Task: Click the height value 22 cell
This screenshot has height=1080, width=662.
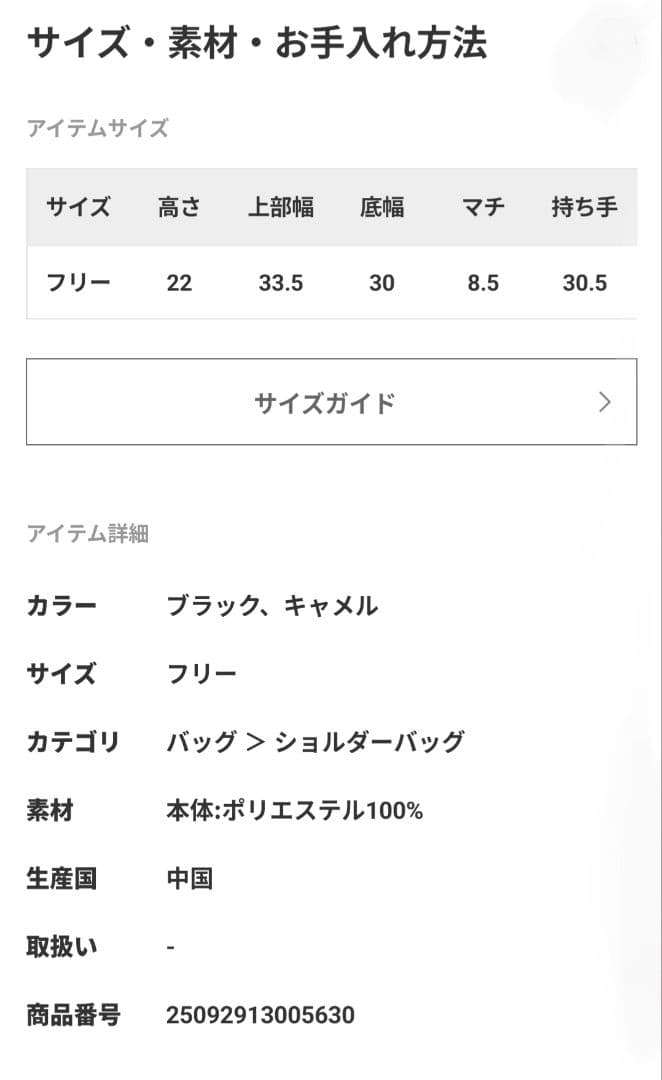Action: coord(179,282)
